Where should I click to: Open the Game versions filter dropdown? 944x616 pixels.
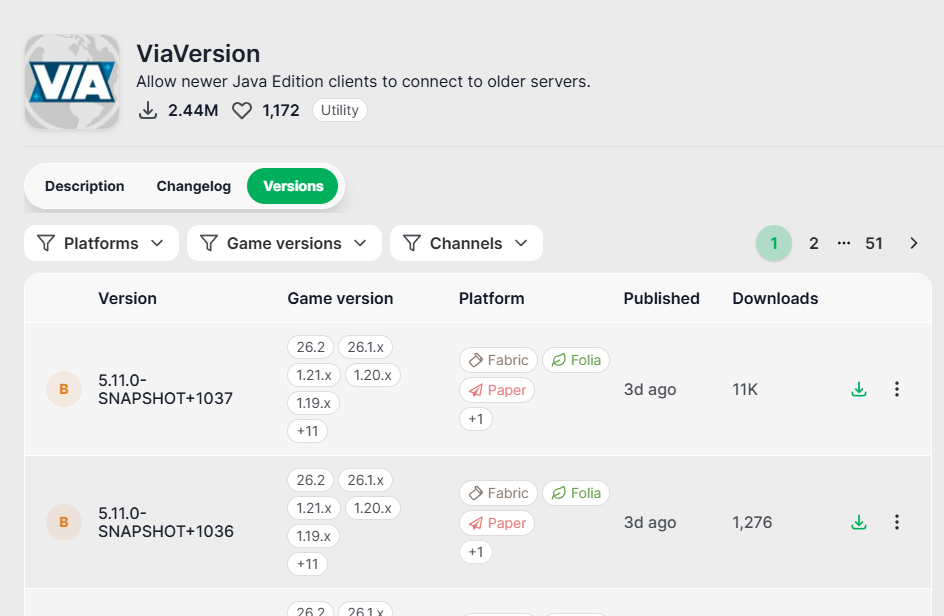(x=284, y=243)
